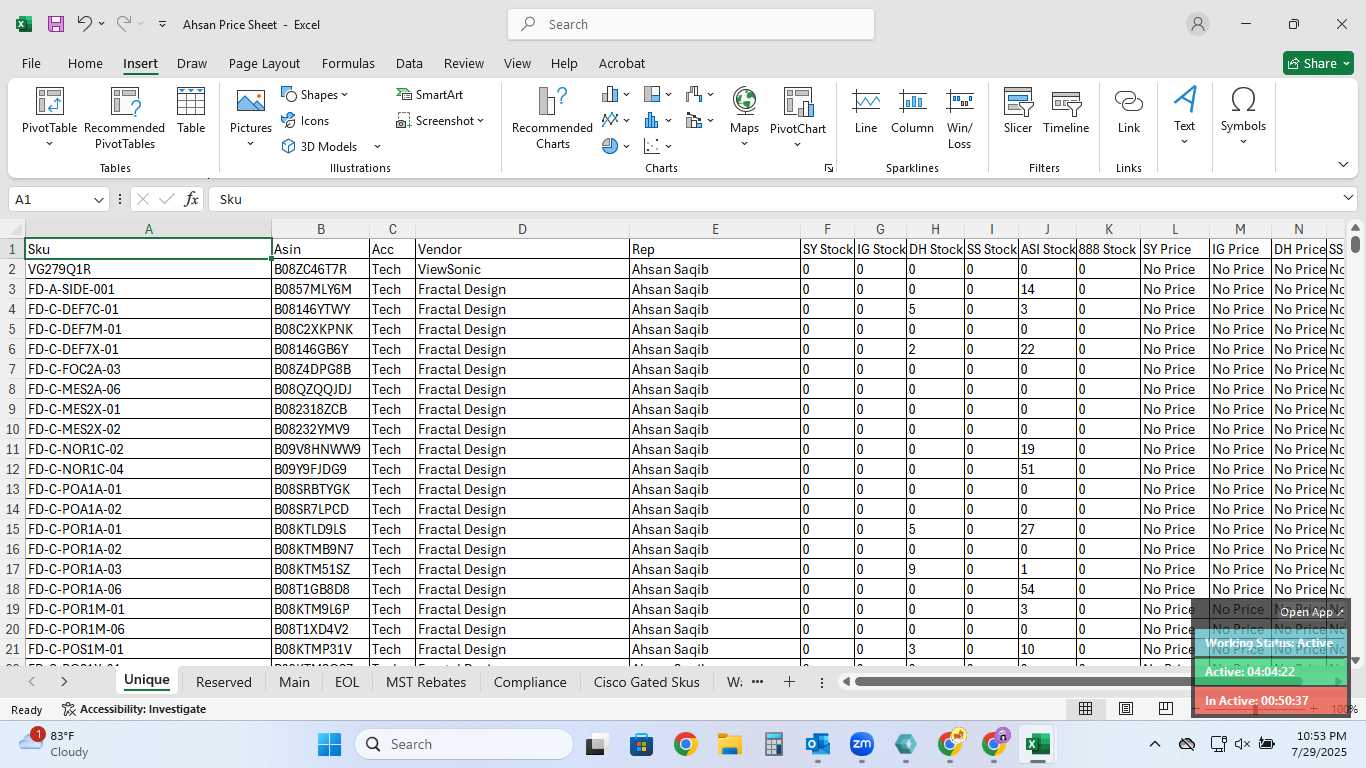Image resolution: width=1366 pixels, height=768 pixels.
Task: Open the account profile button
Action: point(1197,24)
